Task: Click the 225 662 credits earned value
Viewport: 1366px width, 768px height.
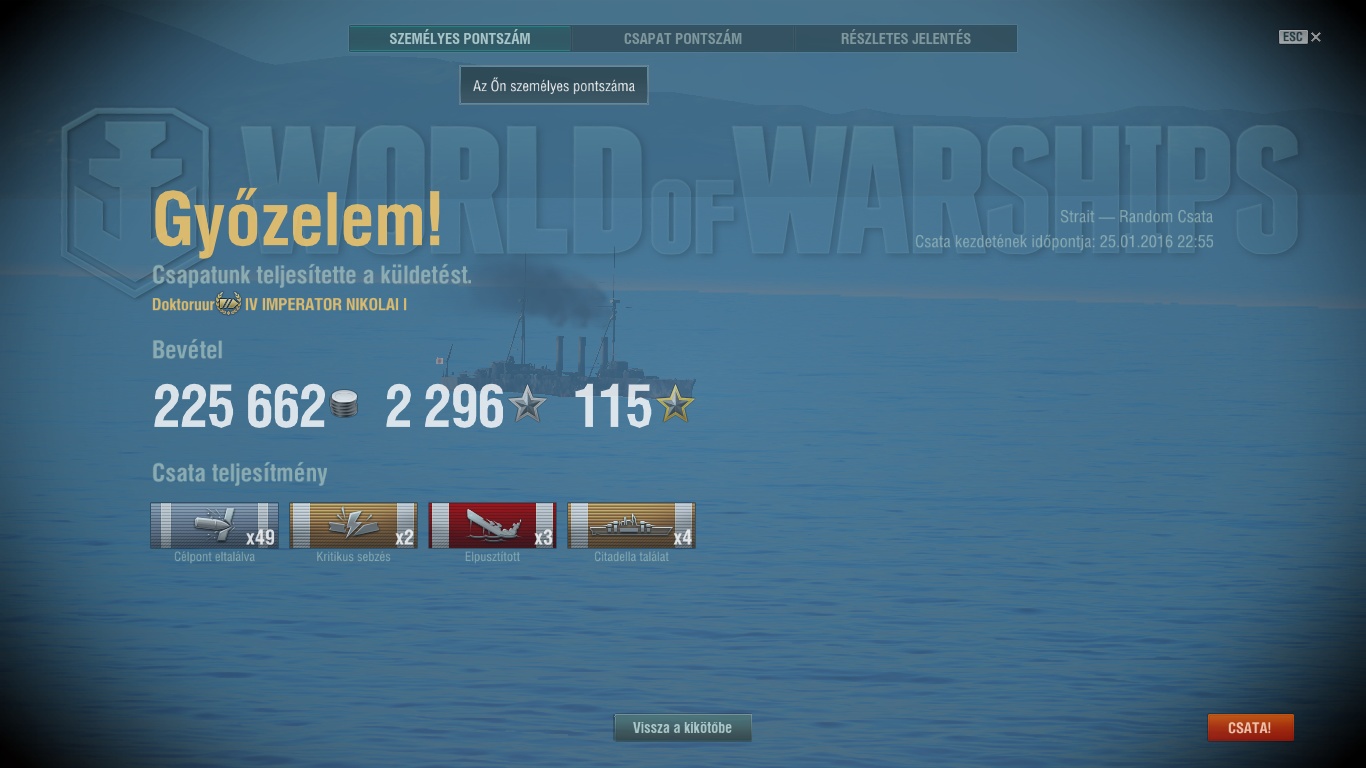Action: click(x=239, y=406)
